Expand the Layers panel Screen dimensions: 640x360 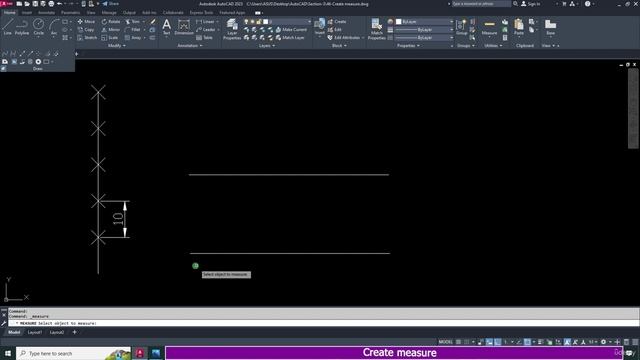coord(267,46)
